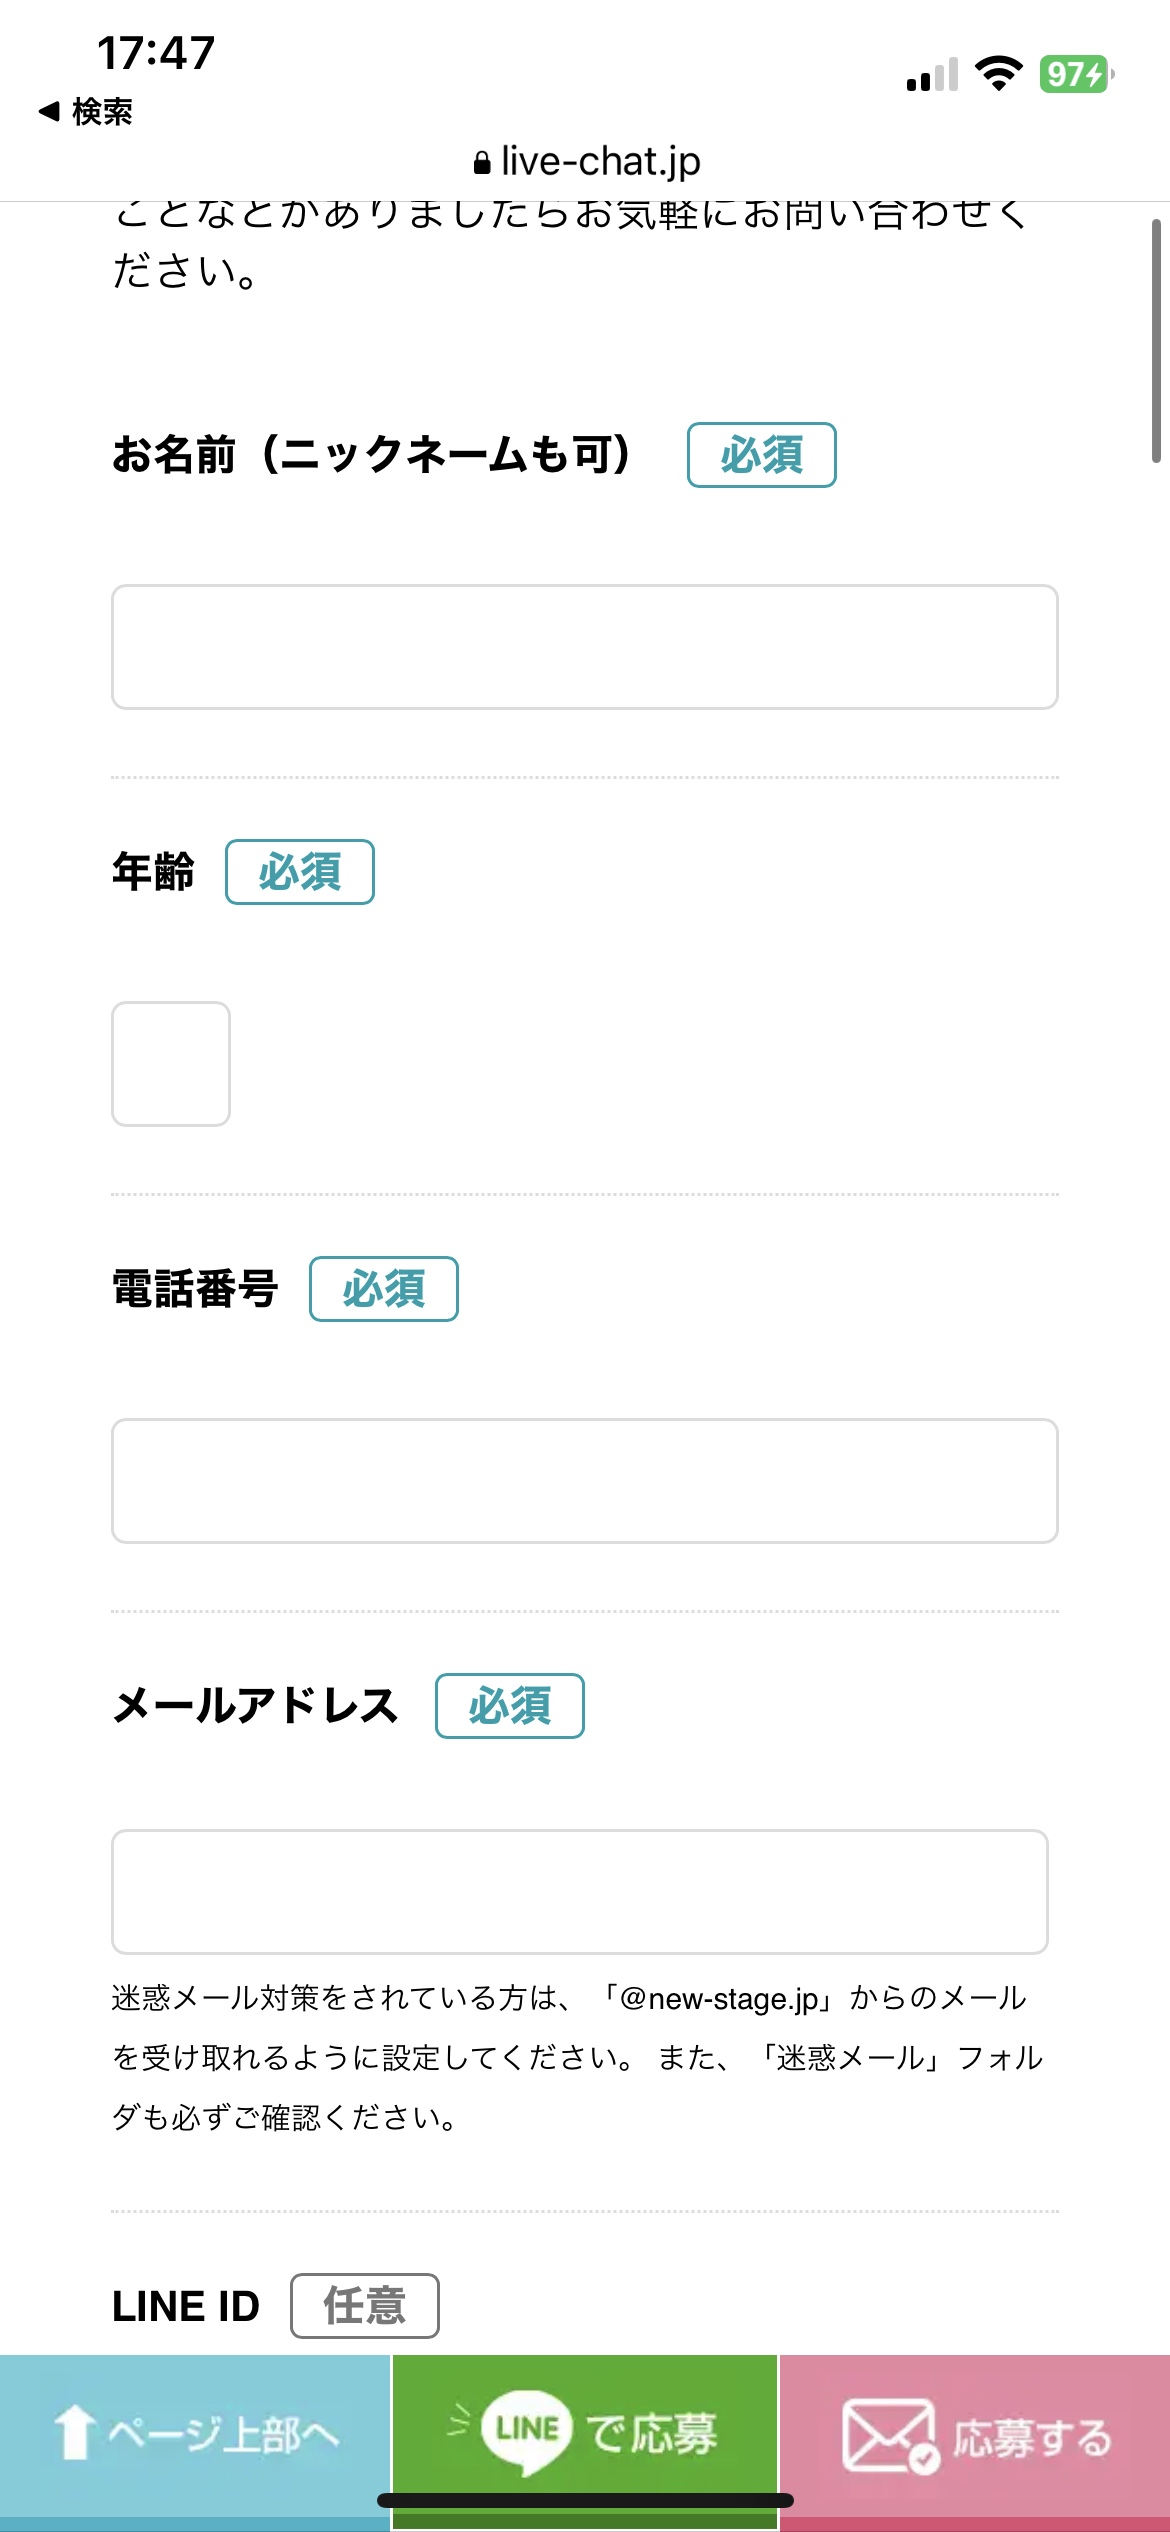
Task: Tap the 17:47 clock in status bar
Action: 156,53
